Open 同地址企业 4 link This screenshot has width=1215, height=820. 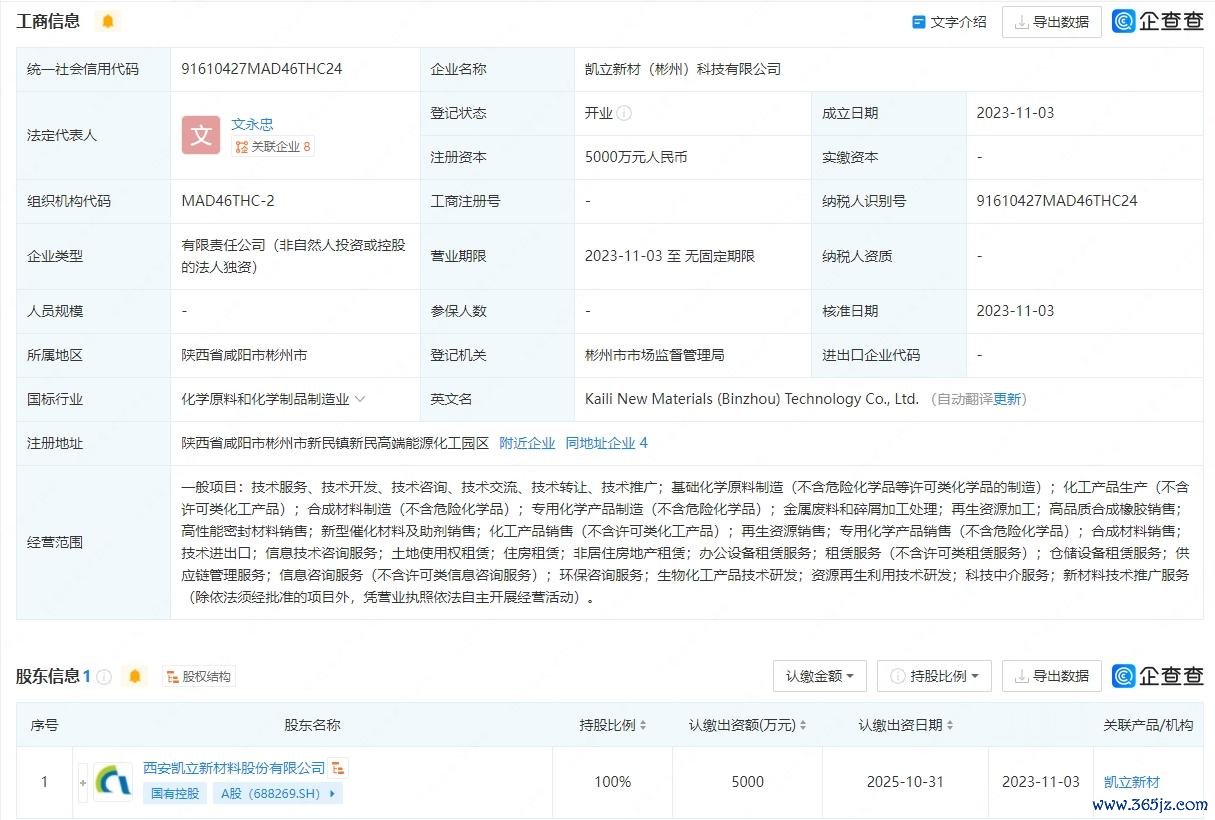pyautogui.click(x=607, y=443)
